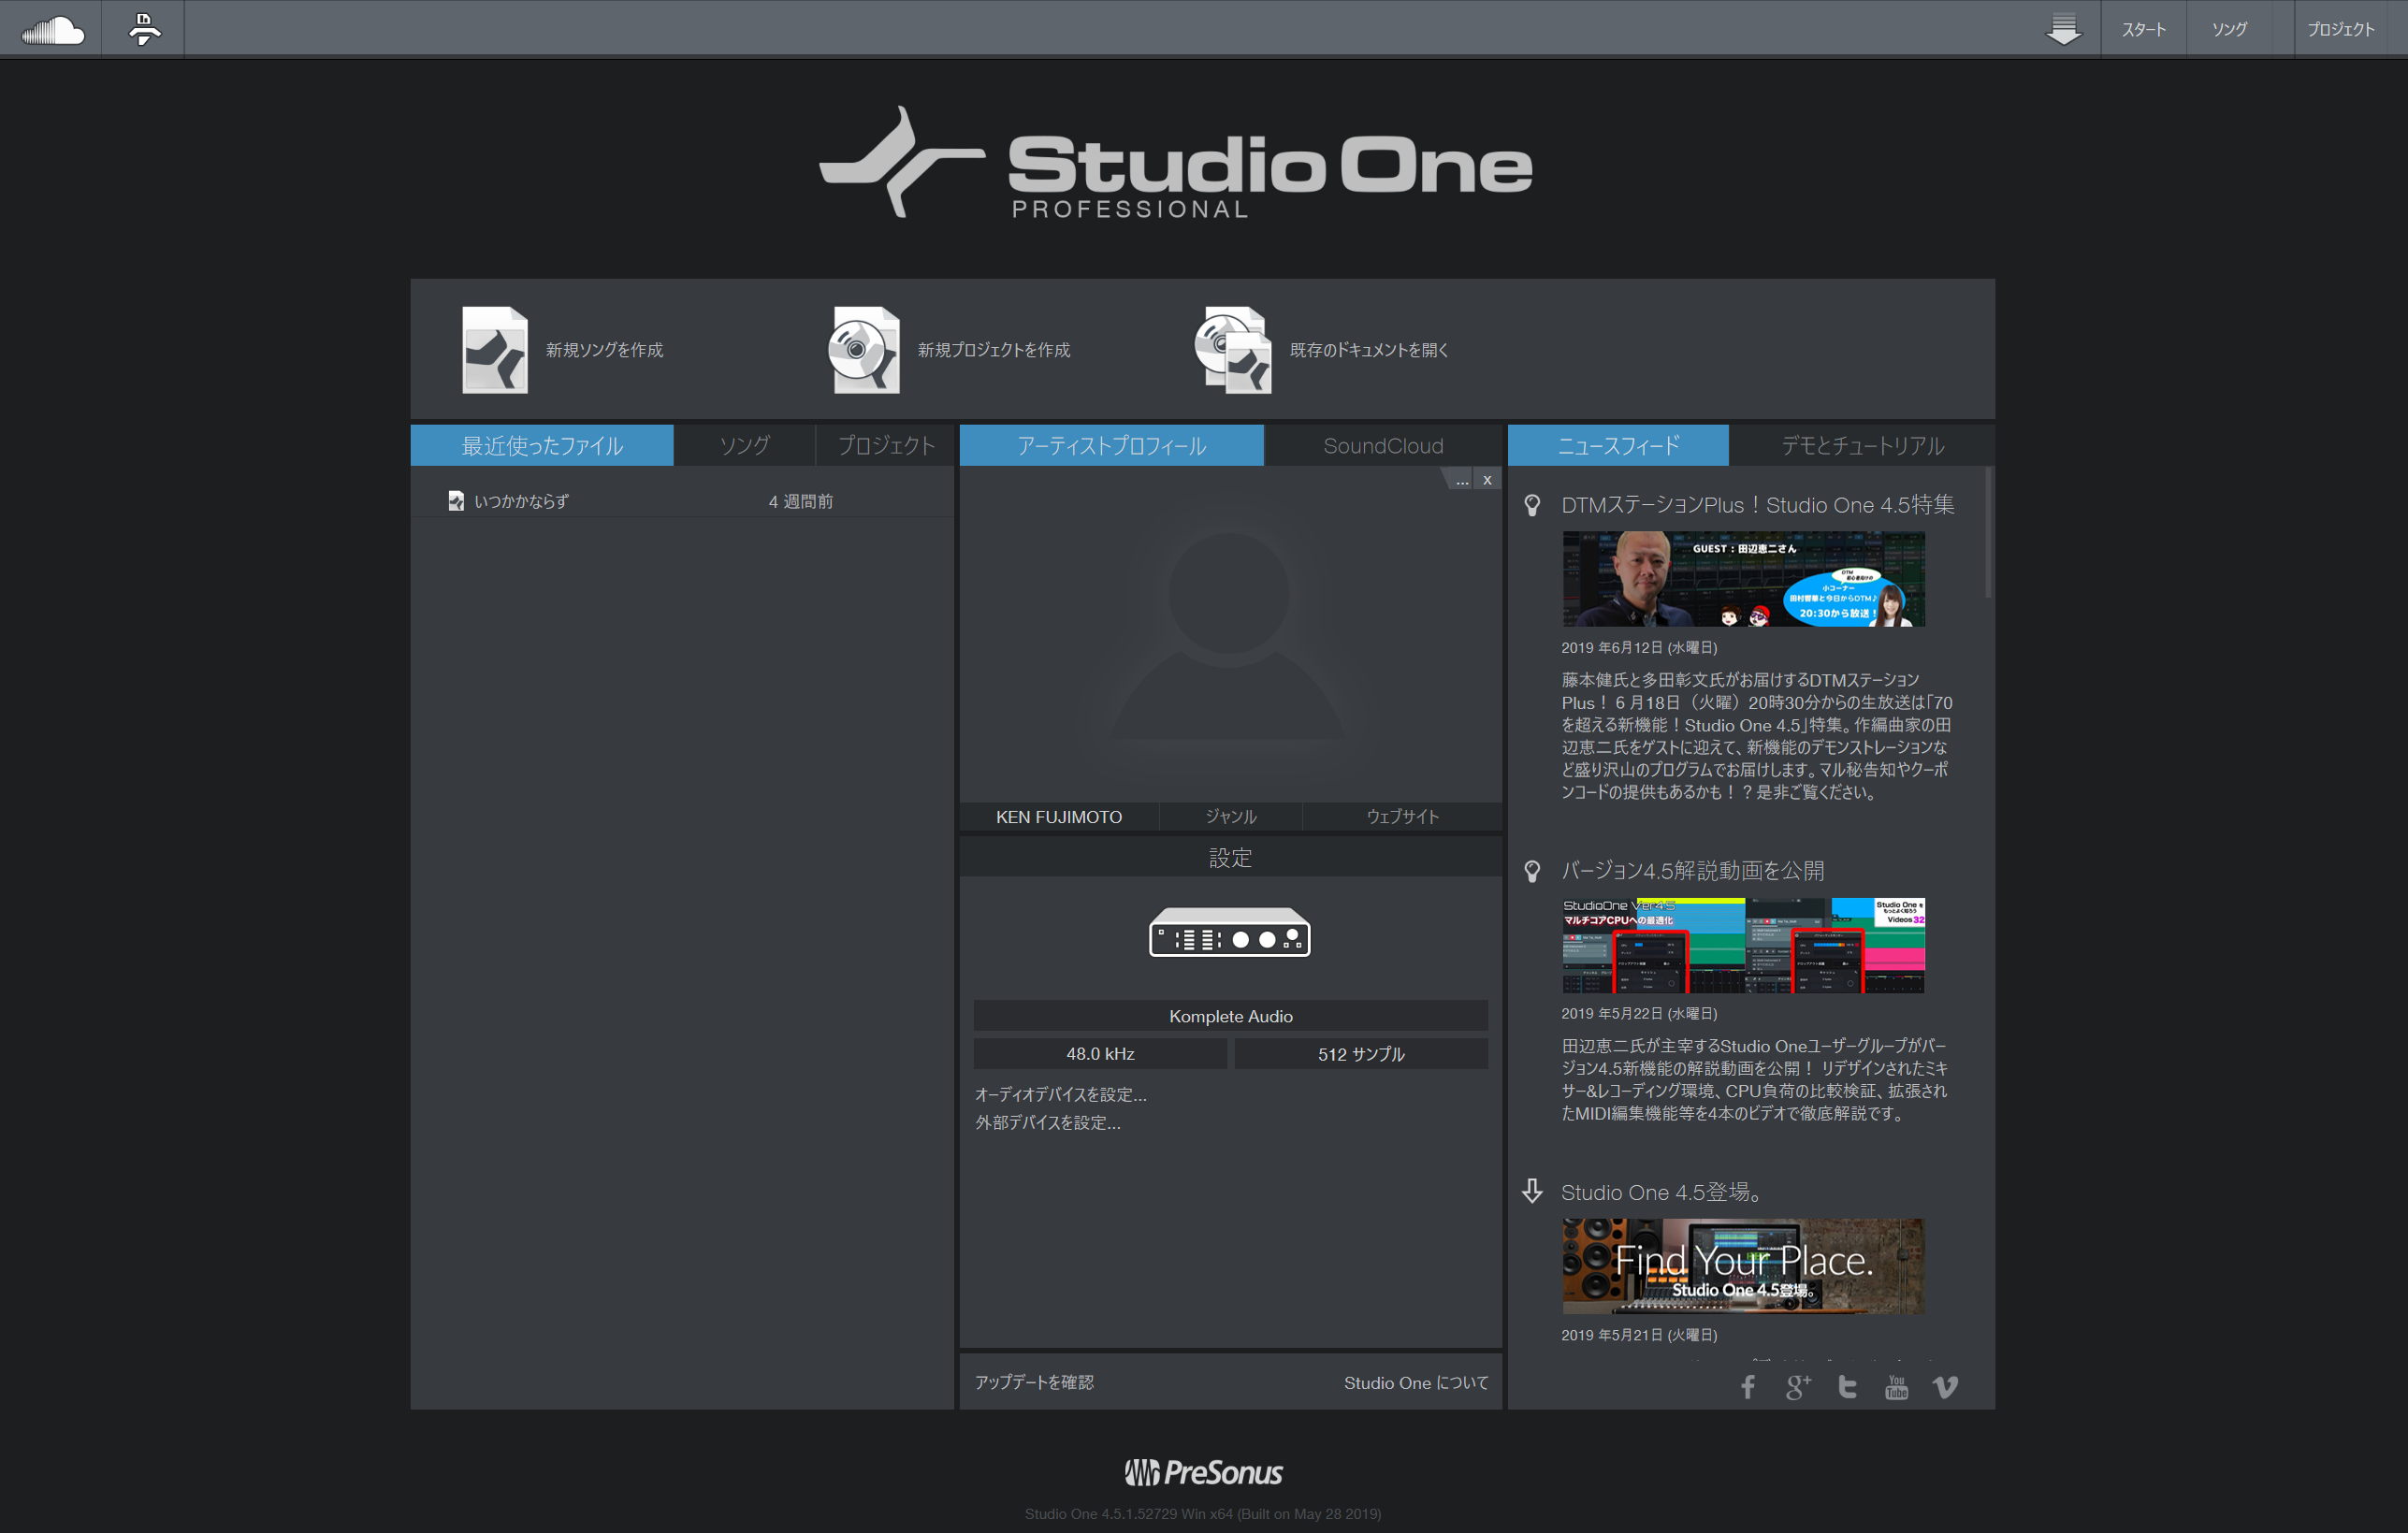Select the プロジェクト tab in file list
The image size is (2408, 1533).
click(885, 446)
